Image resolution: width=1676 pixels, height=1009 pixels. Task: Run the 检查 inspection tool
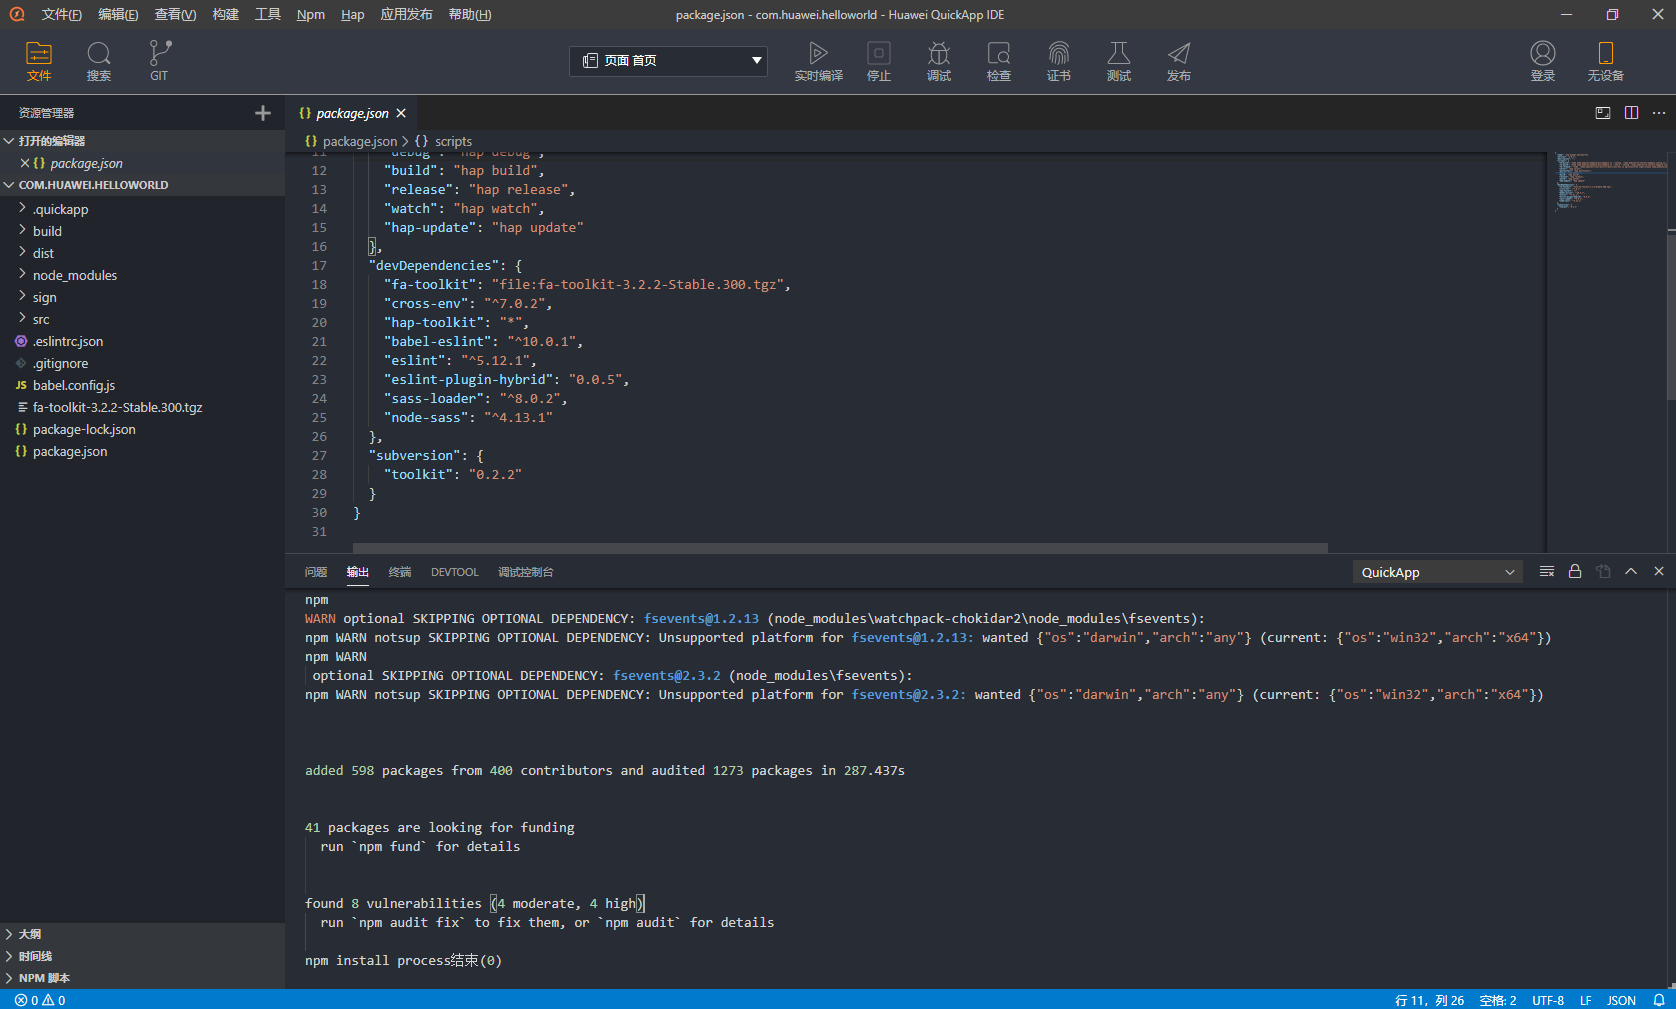999,61
